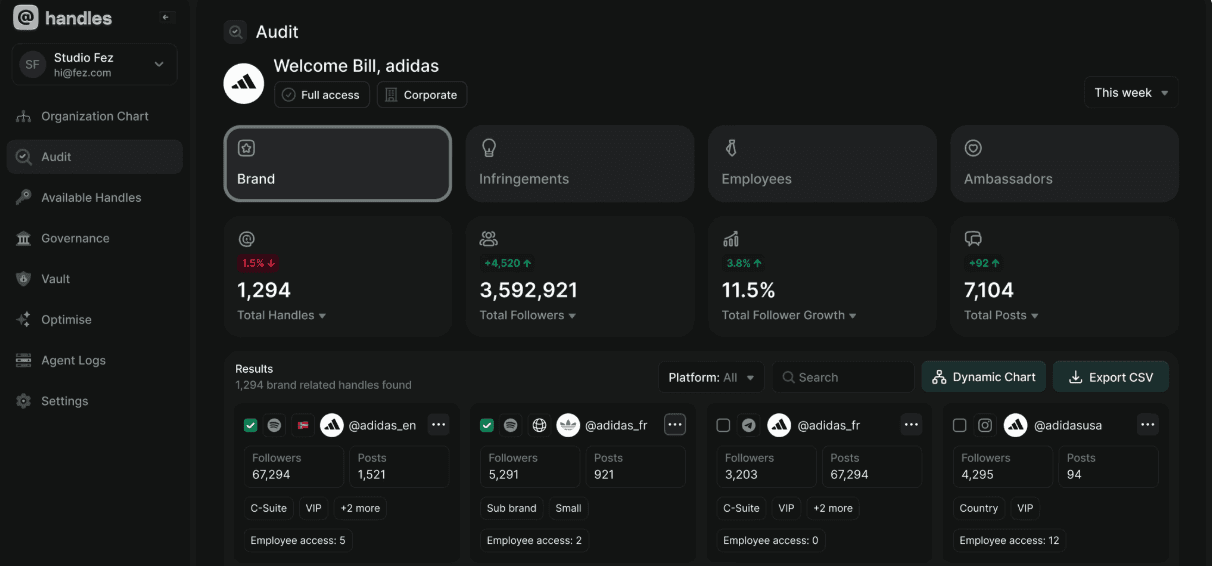Show +2 more tags on Telegram @adidas_fr card
Screen dimensions: 1212x566
(x=833, y=508)
